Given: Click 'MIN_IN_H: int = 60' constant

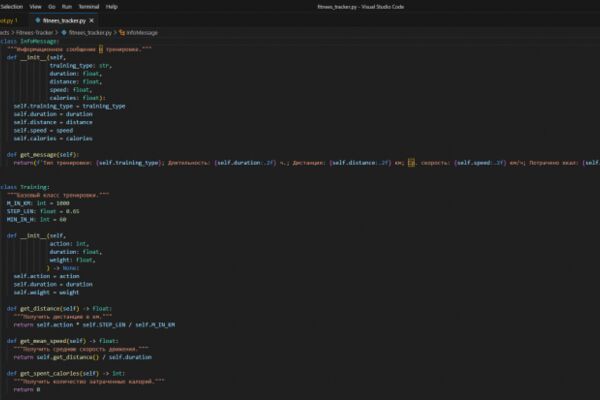Looking at the screenshot, I should (36, 220).
